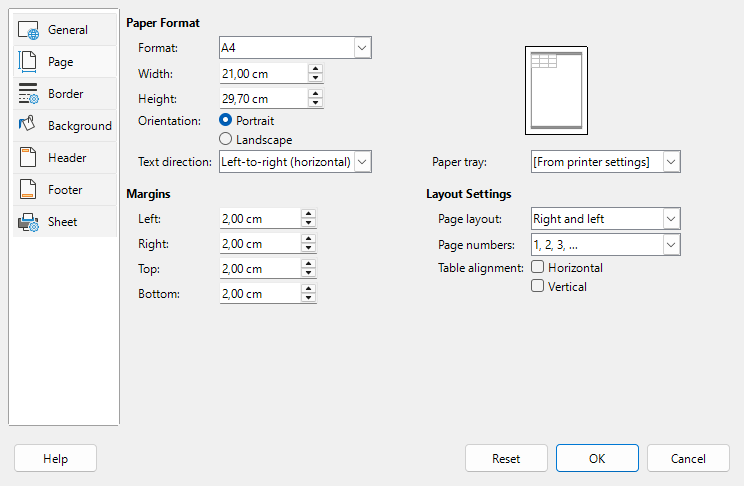Decrease the Left margin

click(x=308, y=223)
